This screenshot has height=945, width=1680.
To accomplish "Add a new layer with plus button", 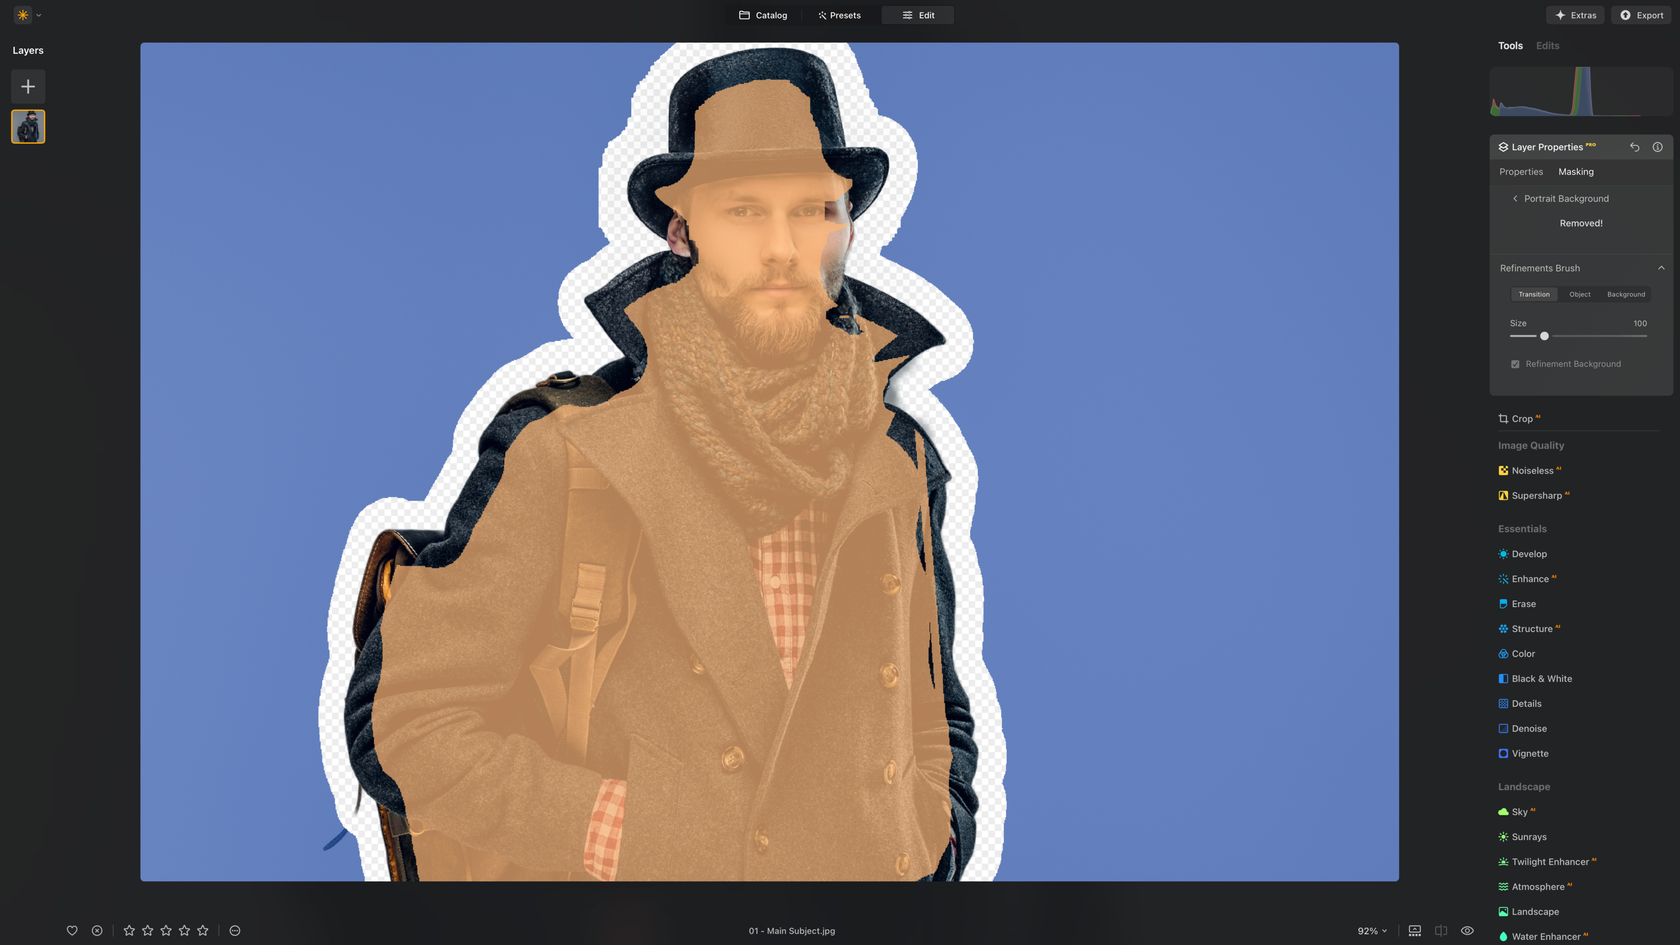I will (x=28, y=87).
